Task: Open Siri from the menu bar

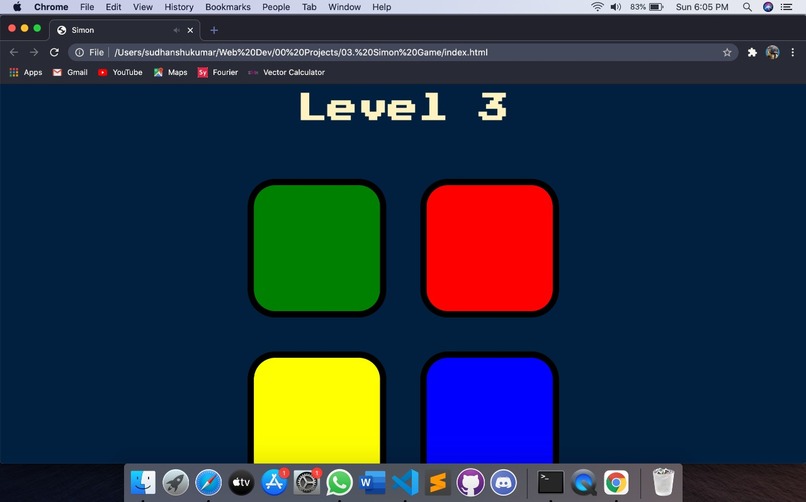Action: click(x=768, y=7)
